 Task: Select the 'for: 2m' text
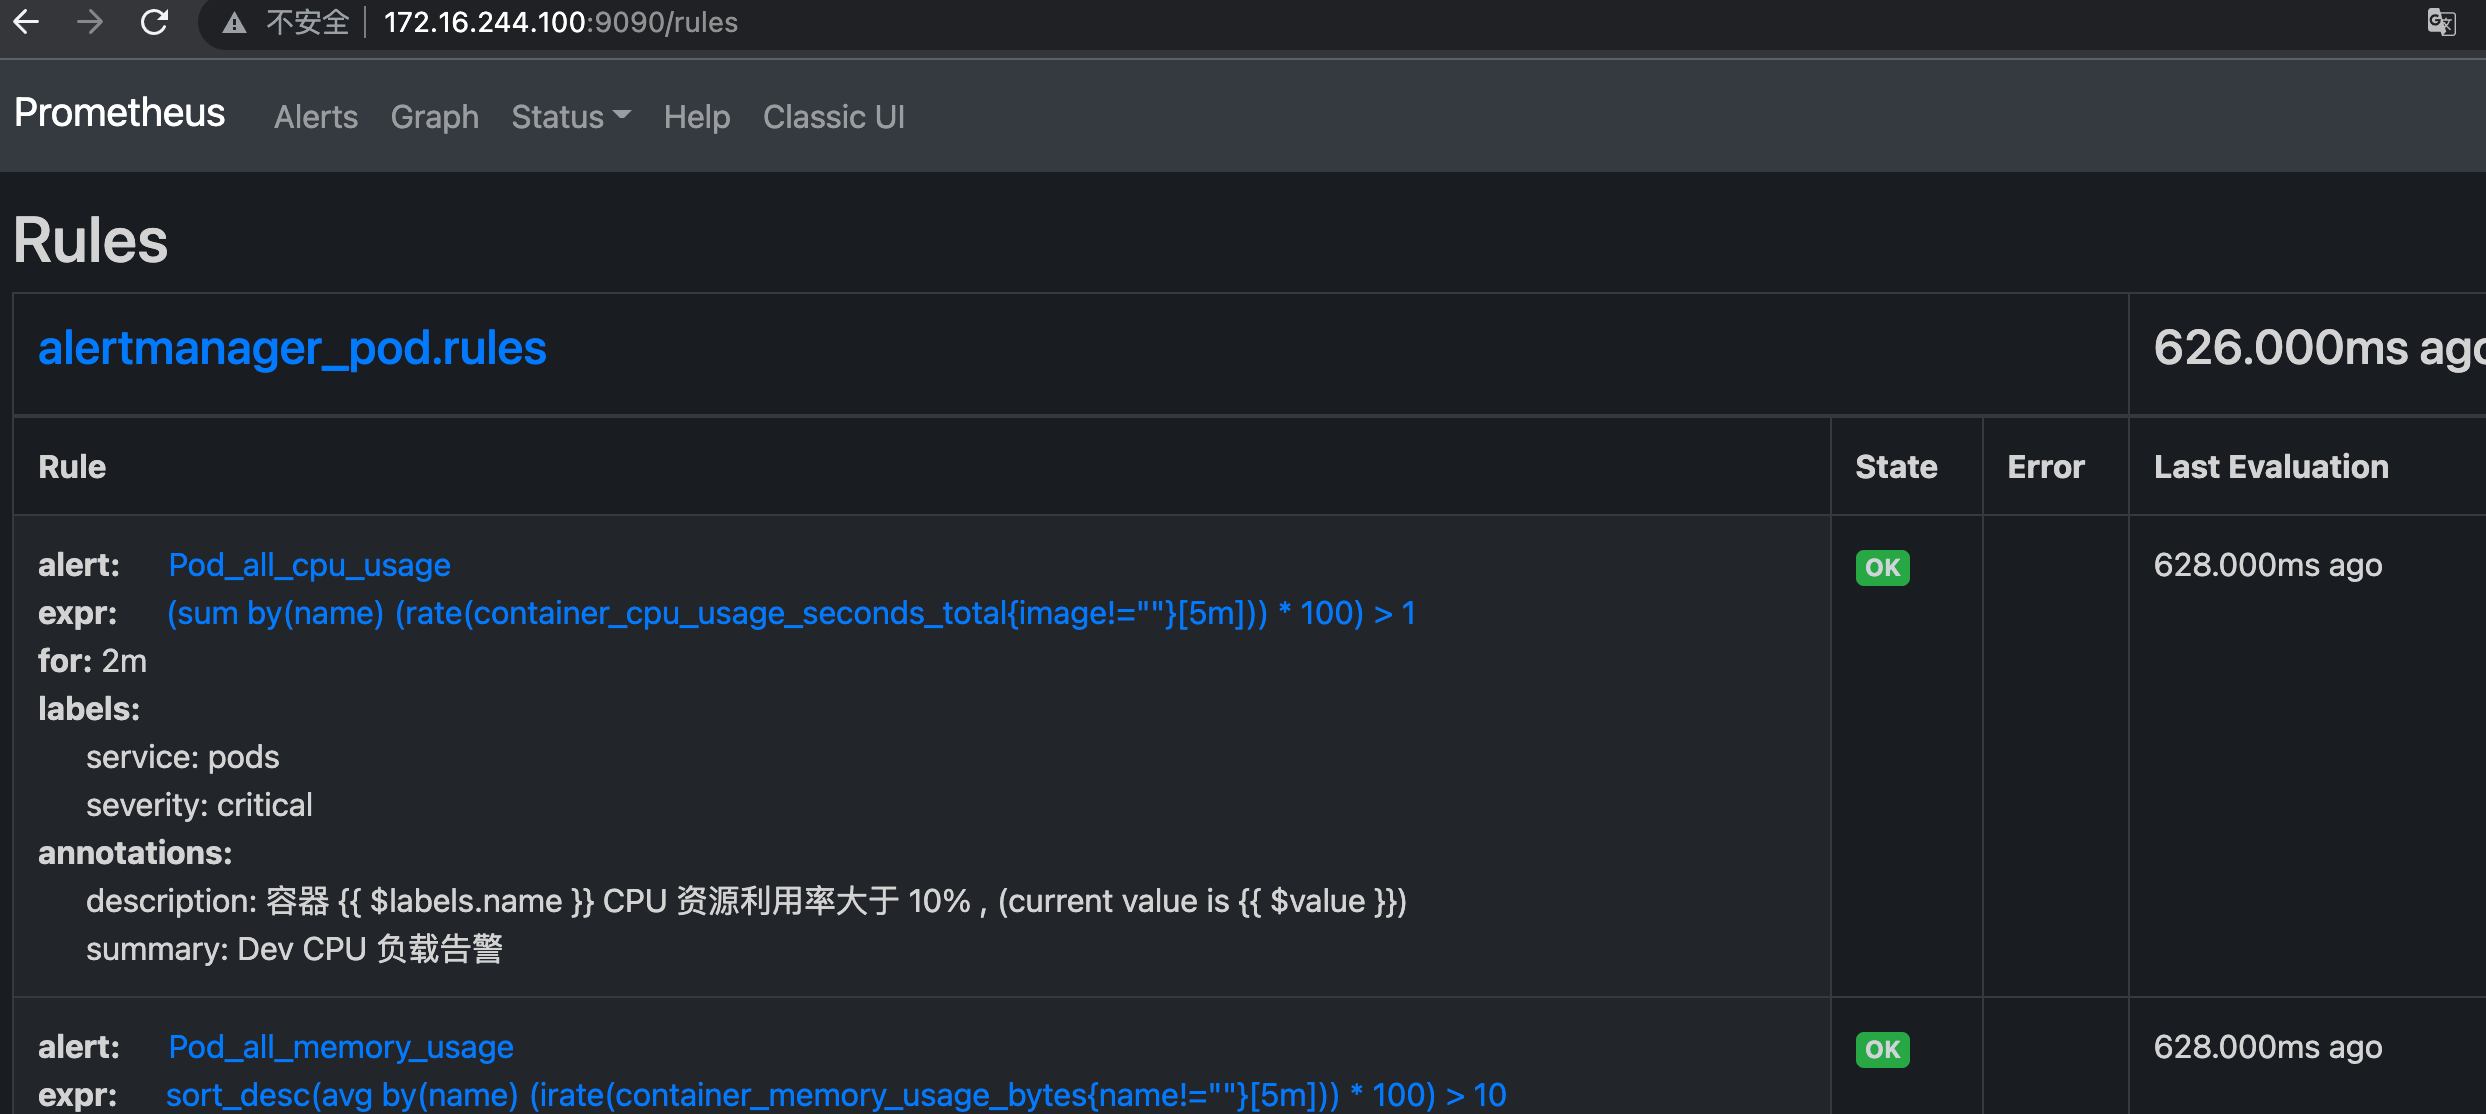[92, 661]
